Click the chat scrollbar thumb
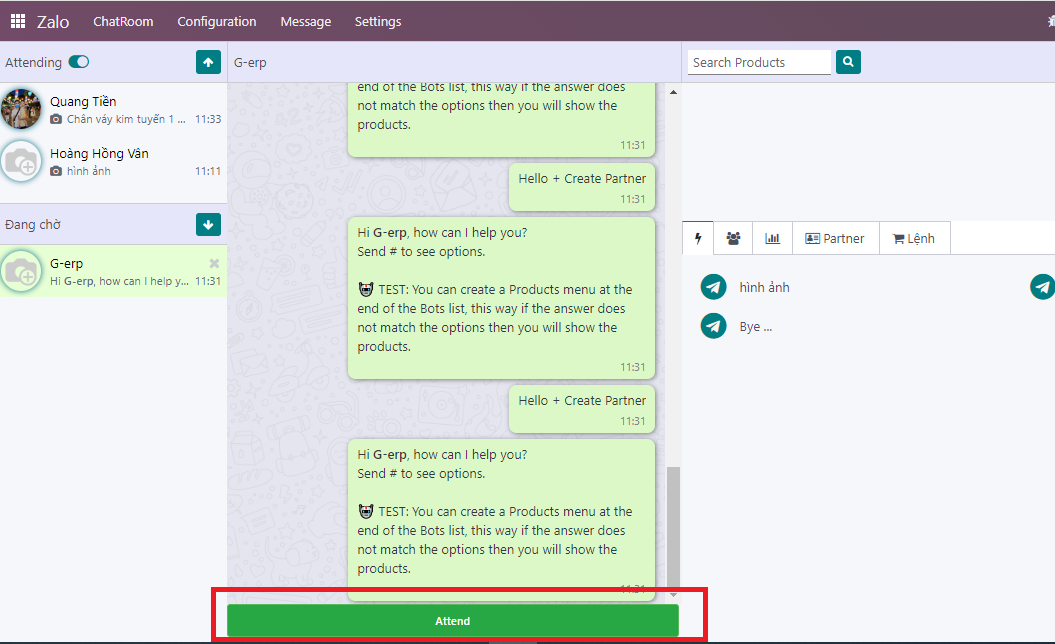Image resolution: width=1055 pixels, height=644 pixels. click(x=673, y=528)
